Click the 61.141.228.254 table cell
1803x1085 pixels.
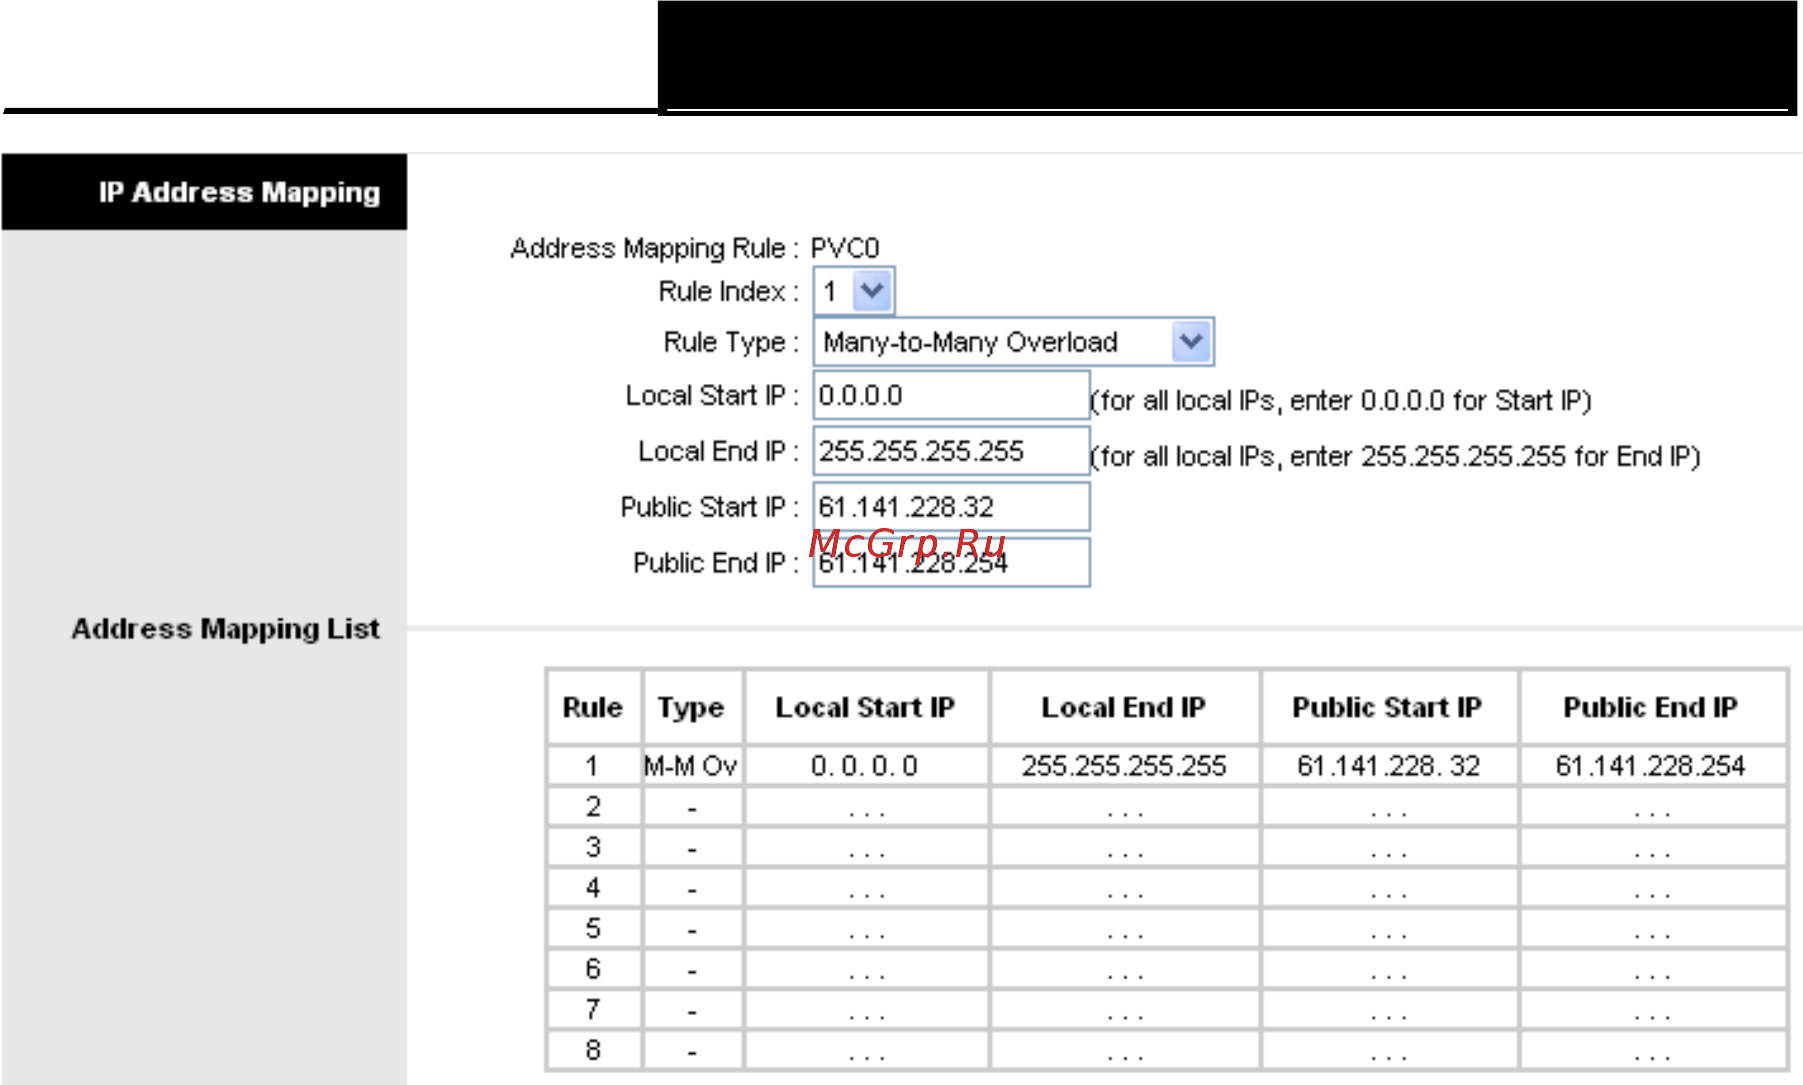click(x=1651, y=766)
